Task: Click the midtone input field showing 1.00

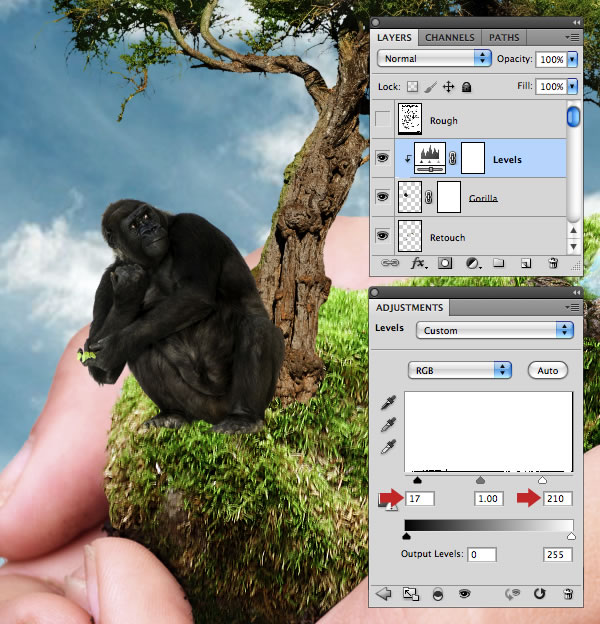Action: [x=489, y=499]
